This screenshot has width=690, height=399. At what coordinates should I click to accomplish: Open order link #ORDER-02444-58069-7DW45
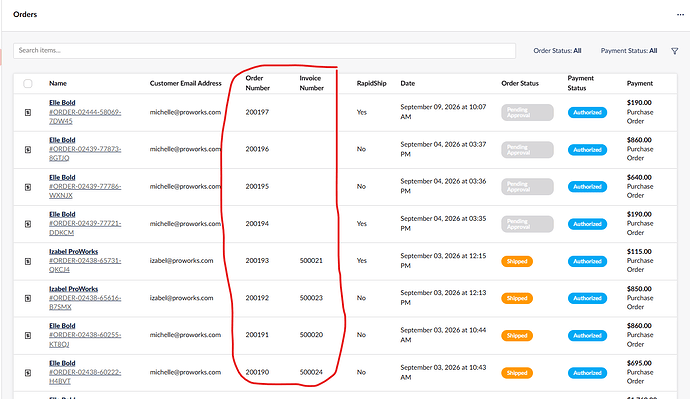(85, 117)
